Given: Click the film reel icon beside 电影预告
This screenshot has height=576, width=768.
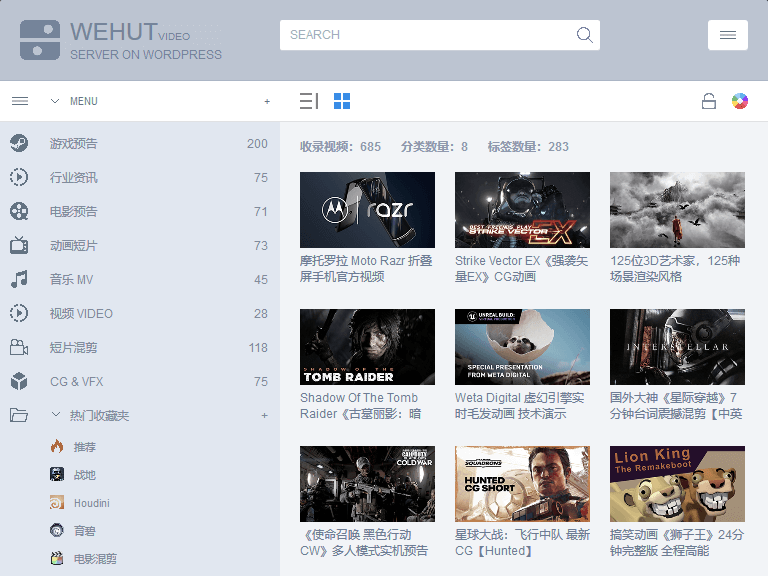Looking at the screenshot, I should 19,212.
